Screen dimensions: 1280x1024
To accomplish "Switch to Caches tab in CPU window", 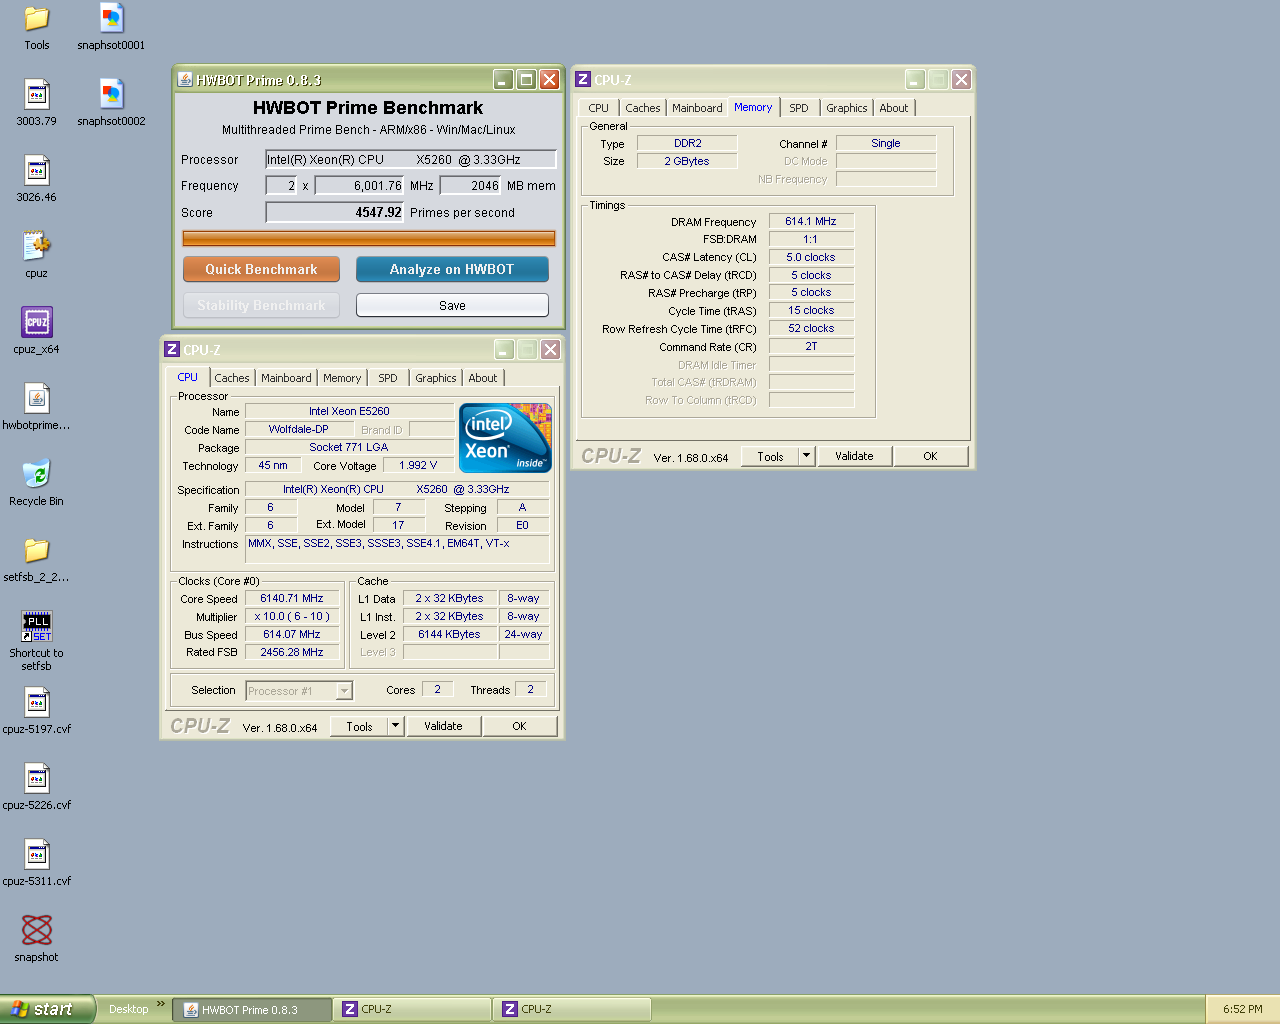I will 232,378.
